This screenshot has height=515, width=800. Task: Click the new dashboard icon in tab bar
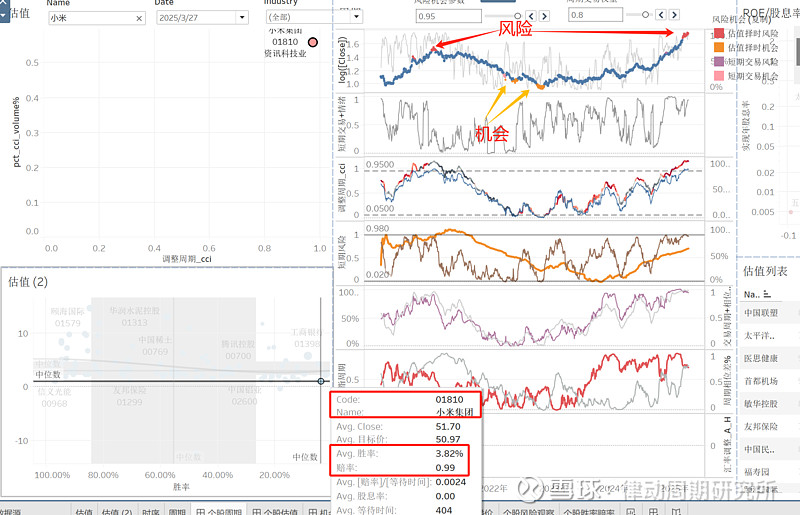[653, 511]
